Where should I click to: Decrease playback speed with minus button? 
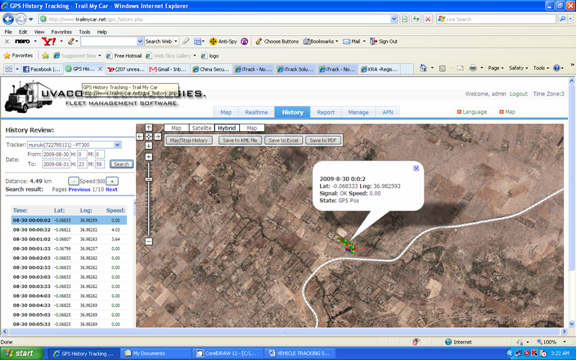[x=73, y=181]
